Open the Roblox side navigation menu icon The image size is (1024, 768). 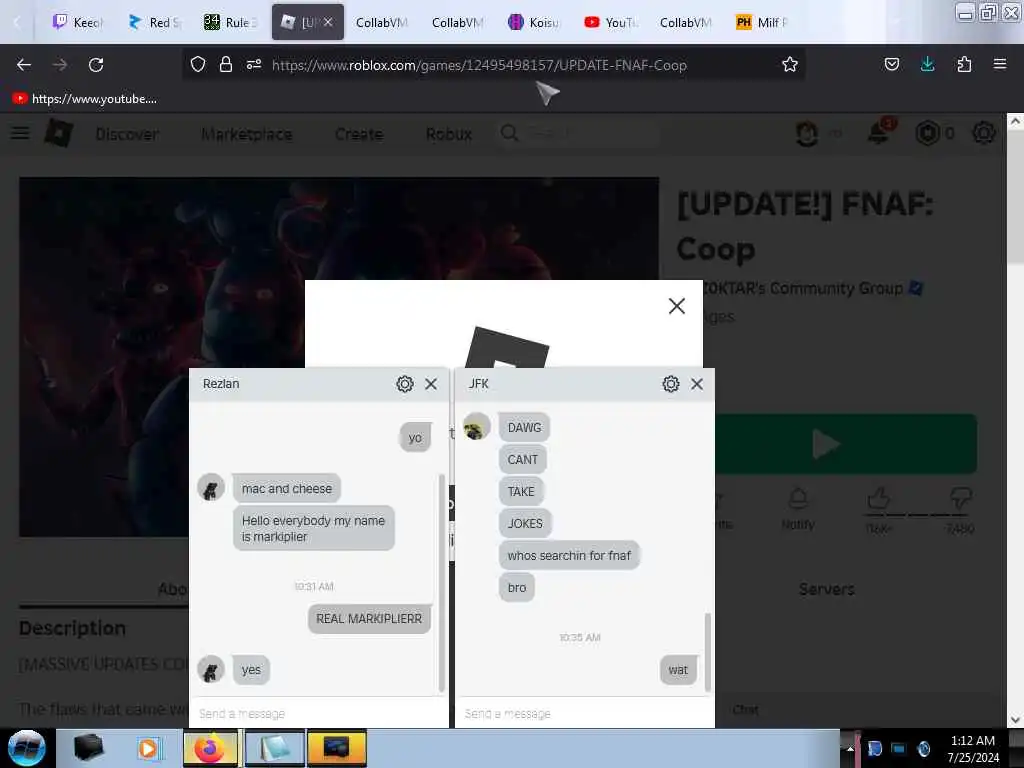[20, 133]
